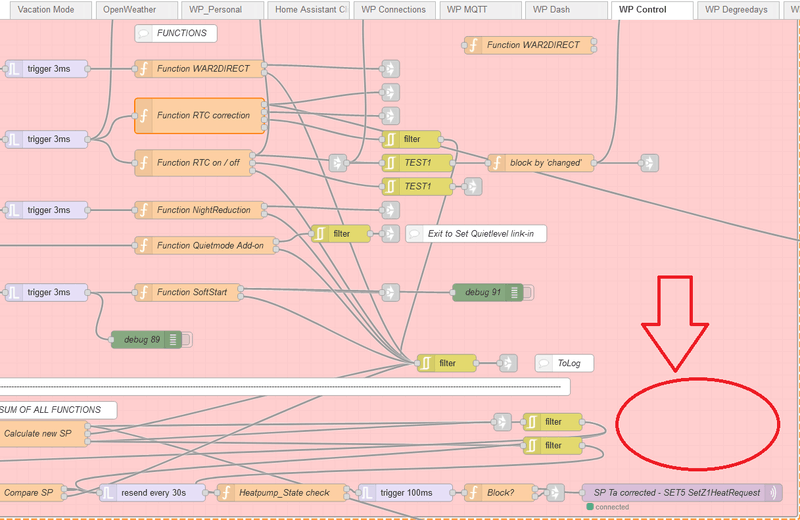The width and height of the screenshot is (800, 520).
Task: Select the Calculate new SP node
Action: click(43, 434)
